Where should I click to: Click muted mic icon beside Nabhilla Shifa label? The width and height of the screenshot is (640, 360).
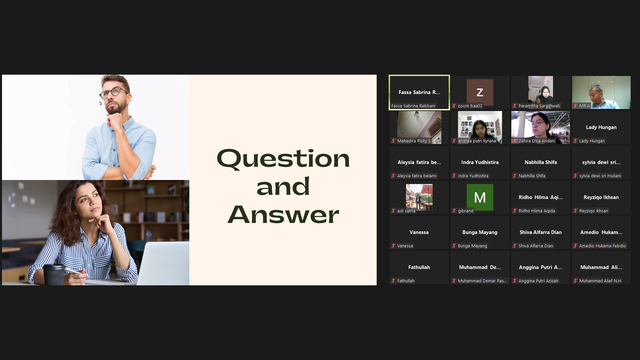click(x=515, y=176)
